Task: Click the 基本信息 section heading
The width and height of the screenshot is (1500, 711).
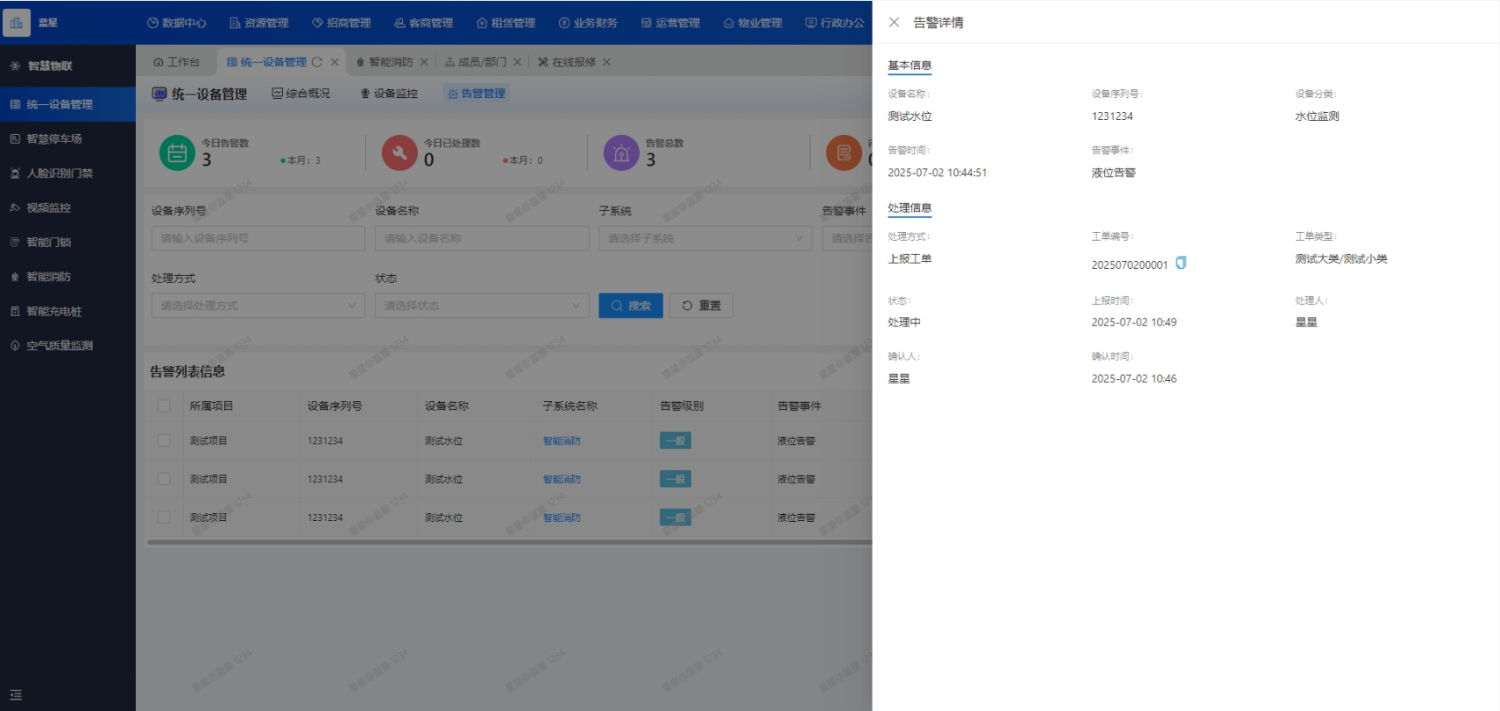Action: click(x=910, y=66)
